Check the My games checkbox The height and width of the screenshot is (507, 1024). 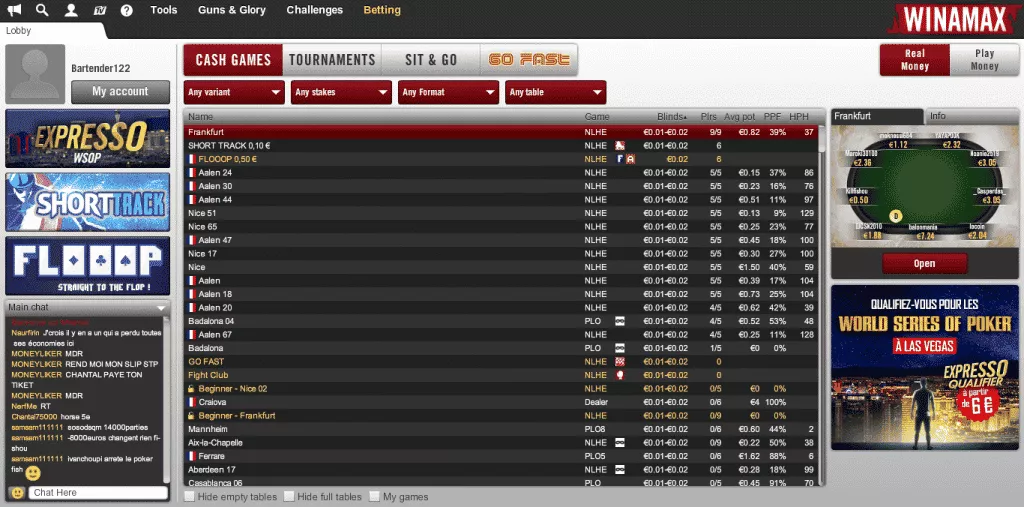tap(375, 496)
